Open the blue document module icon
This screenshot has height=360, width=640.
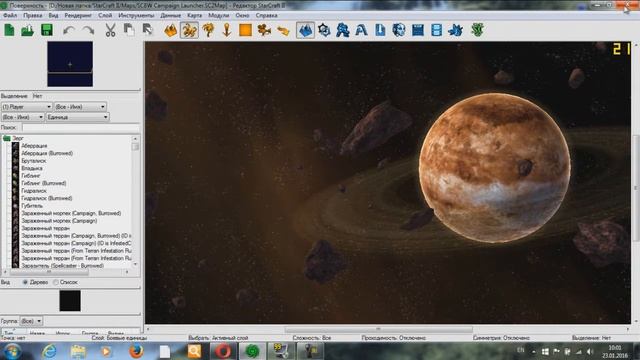pos(380,30)
